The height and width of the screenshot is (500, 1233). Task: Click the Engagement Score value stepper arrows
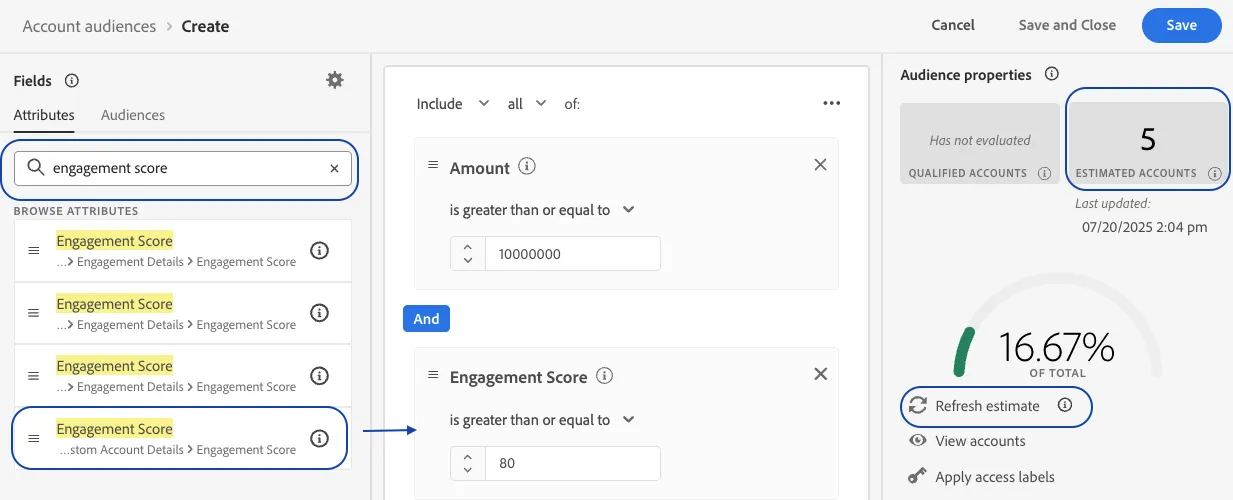coord(467,464)
